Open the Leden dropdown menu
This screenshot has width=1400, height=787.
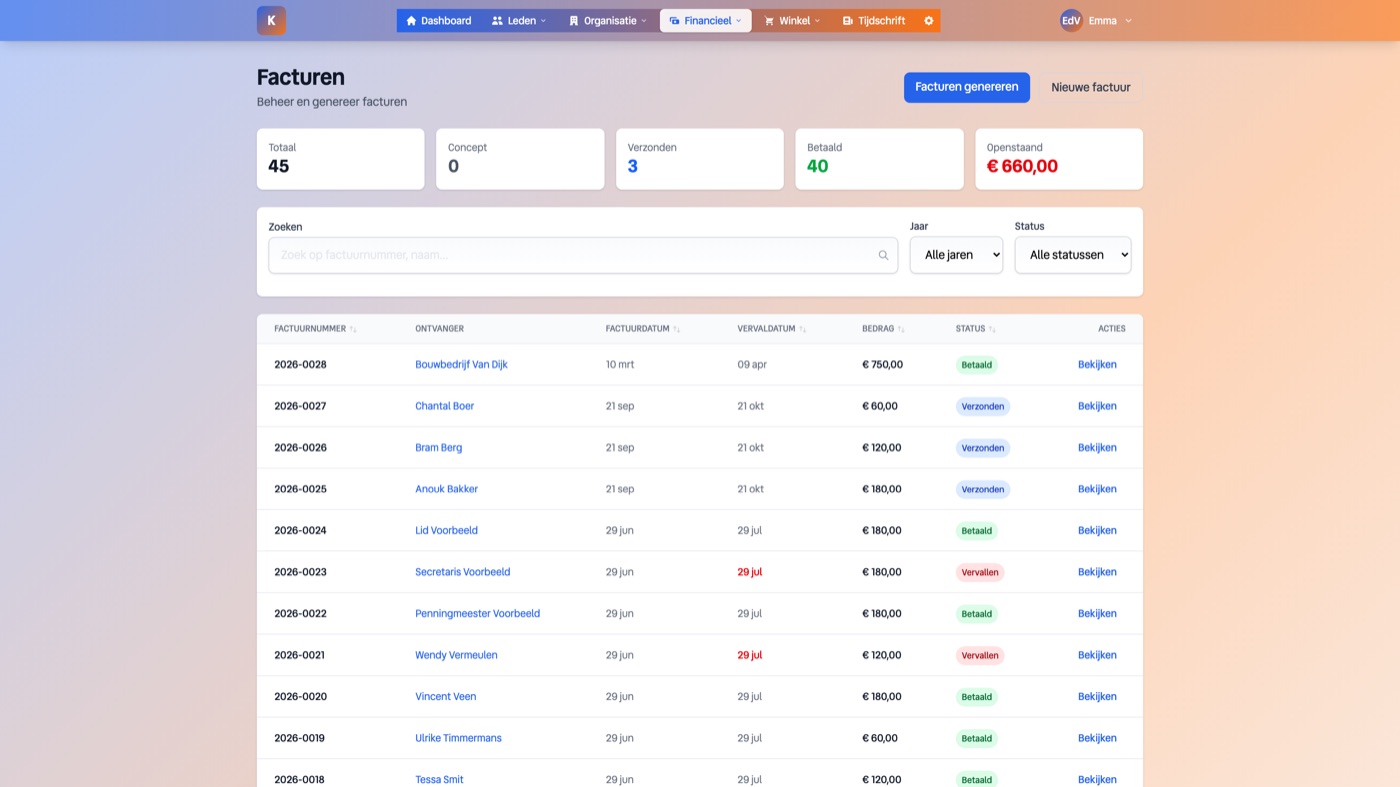(519, 20)
